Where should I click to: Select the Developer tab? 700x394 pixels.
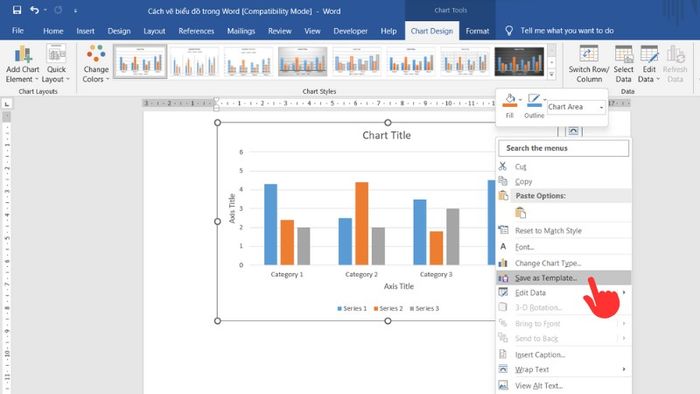(x=350, y=31)
